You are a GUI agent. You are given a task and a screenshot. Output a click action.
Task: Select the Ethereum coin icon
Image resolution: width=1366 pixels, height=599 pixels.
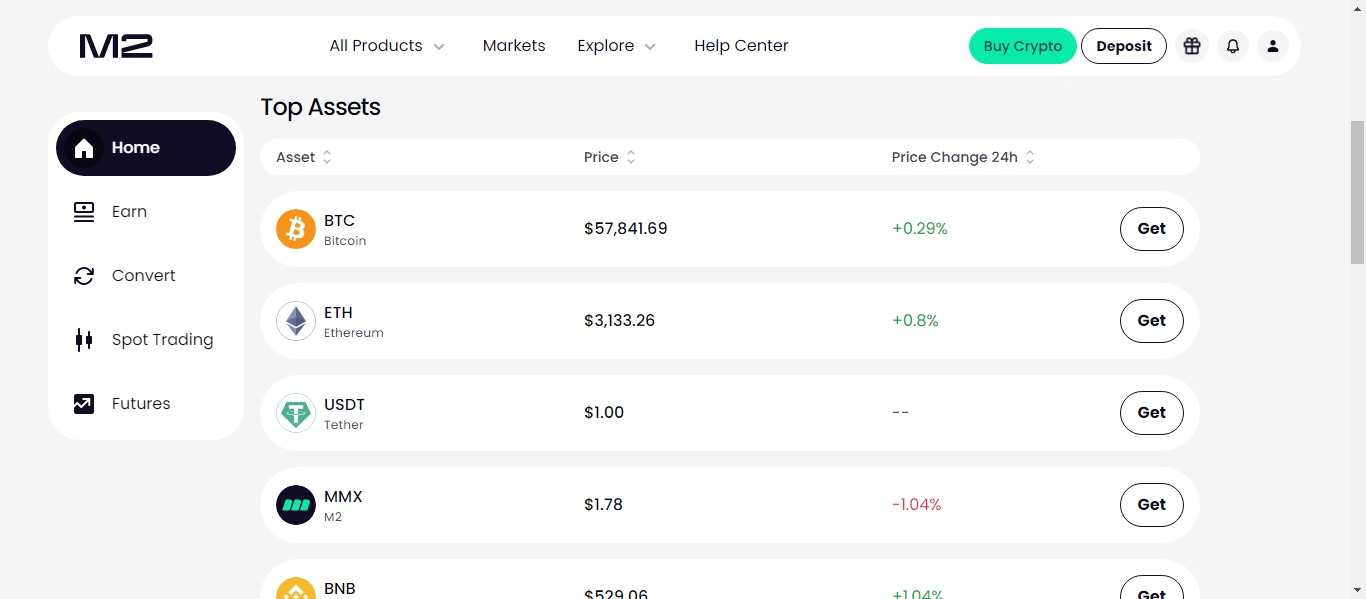[x=296, y=321]
